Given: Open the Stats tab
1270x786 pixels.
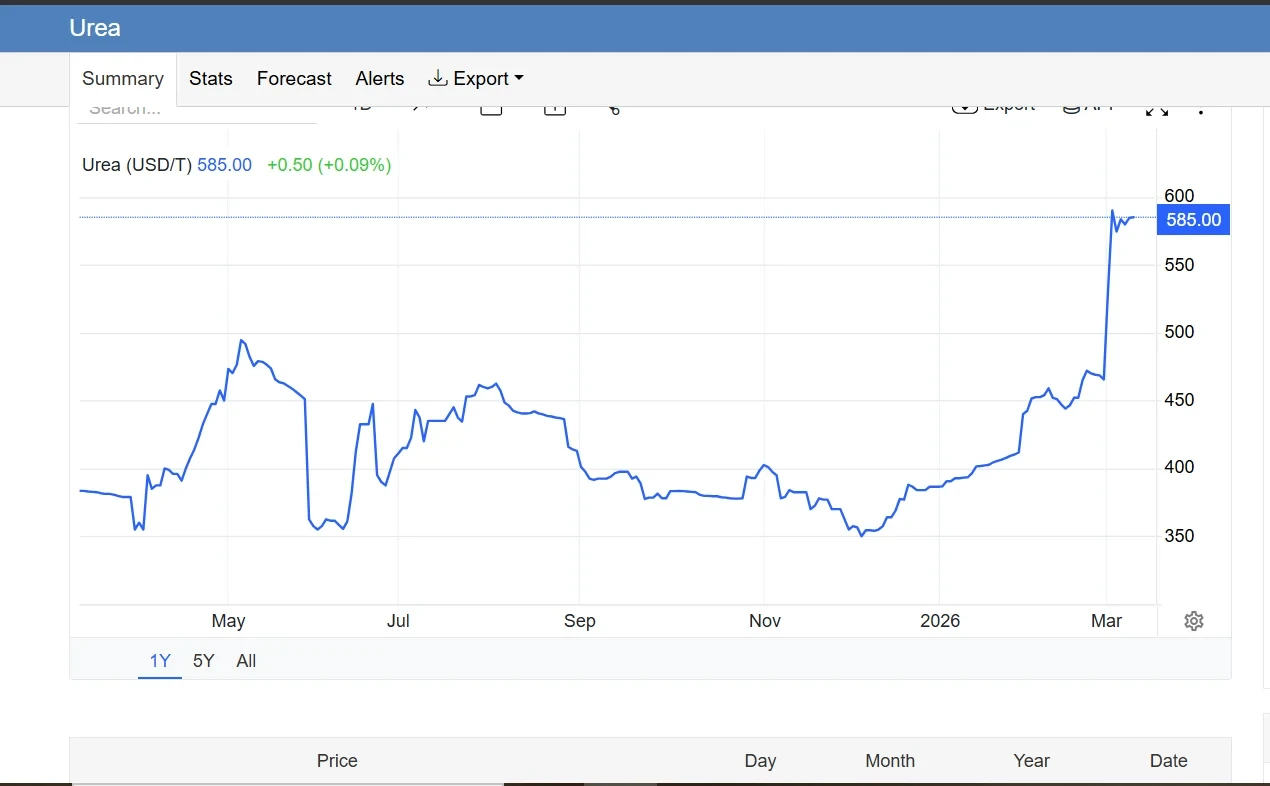Looking at the screenshot, I should (211, 79).
